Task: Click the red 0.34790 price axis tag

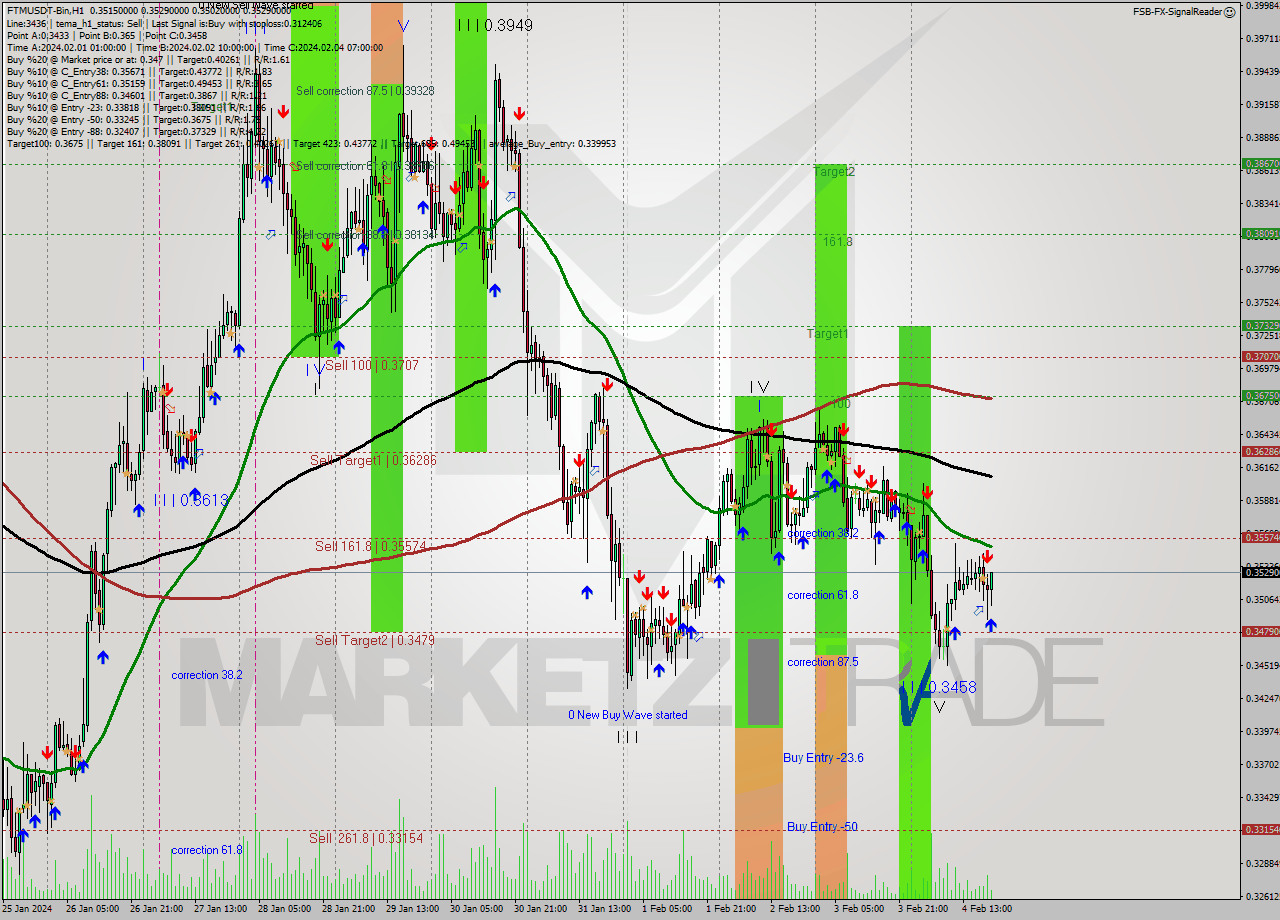Action: 1260,631
